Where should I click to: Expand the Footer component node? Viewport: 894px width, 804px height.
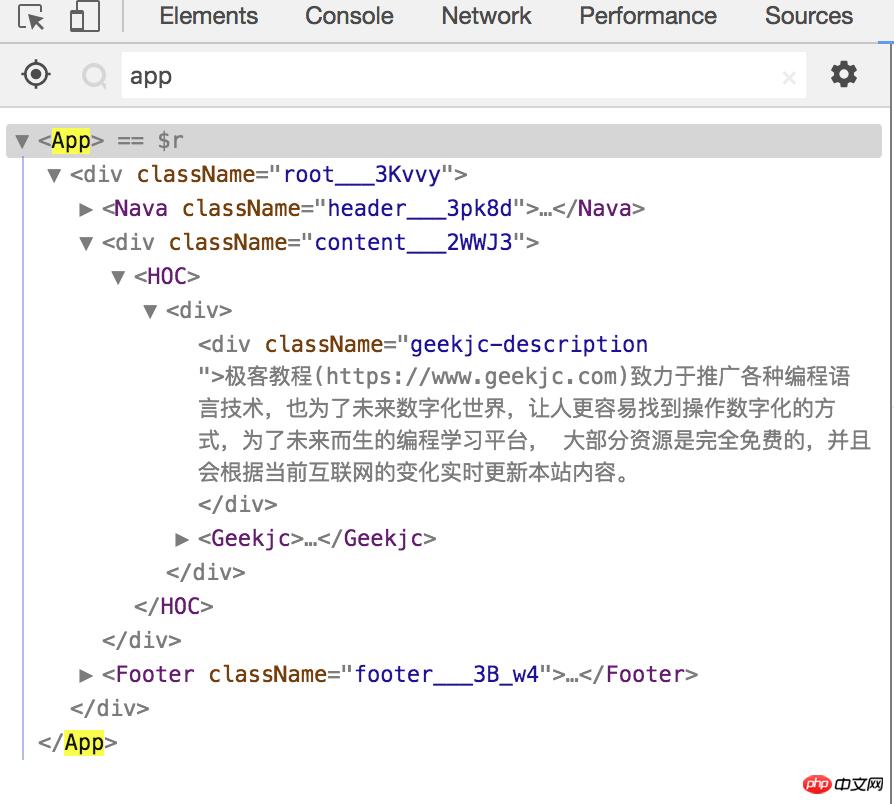[x=85, y=674]
